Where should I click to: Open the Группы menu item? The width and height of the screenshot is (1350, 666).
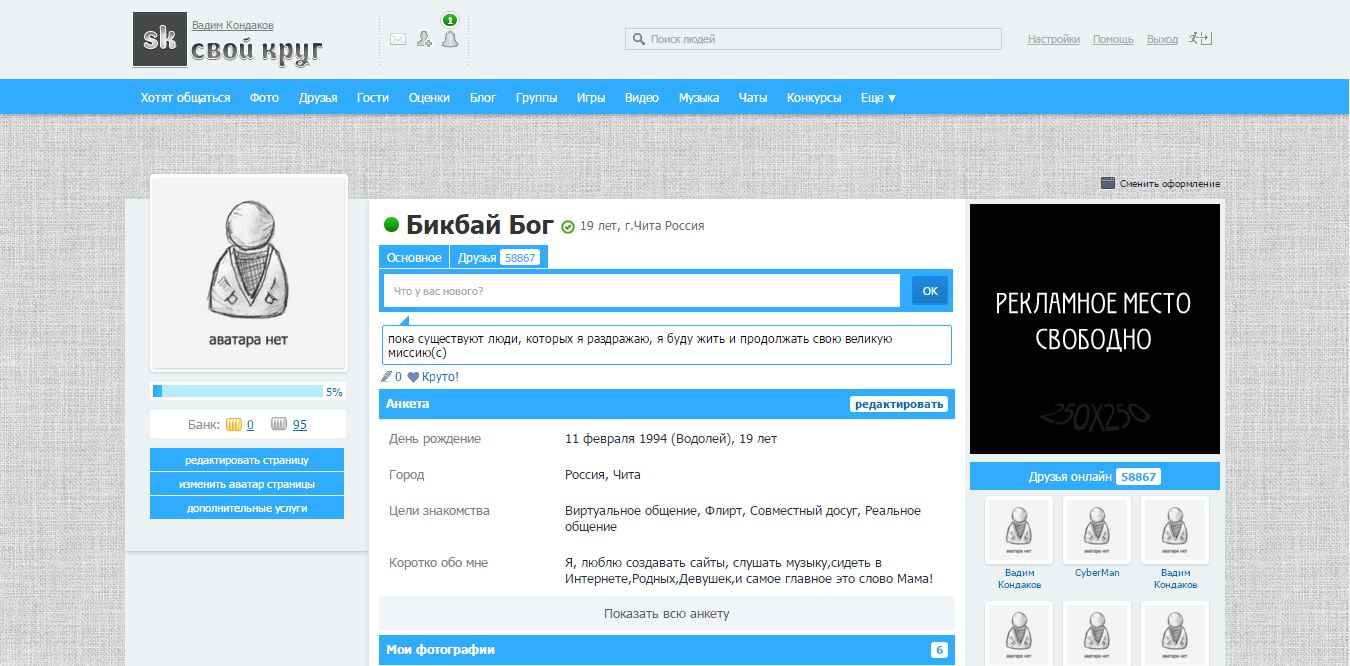click(536, 98)
